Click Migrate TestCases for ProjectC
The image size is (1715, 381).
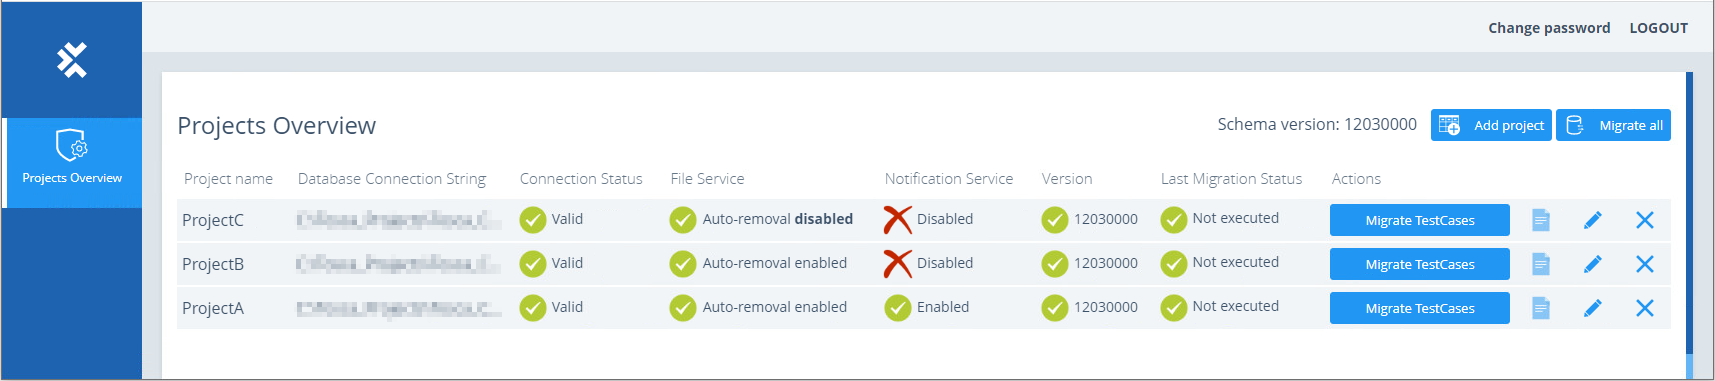click(x=1420, y=220)
